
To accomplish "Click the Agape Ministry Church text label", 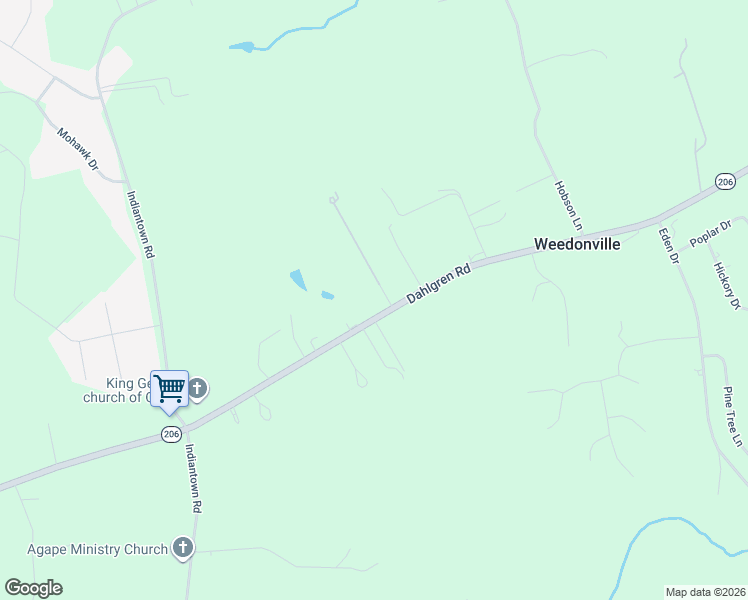I will tap(97, 549).
